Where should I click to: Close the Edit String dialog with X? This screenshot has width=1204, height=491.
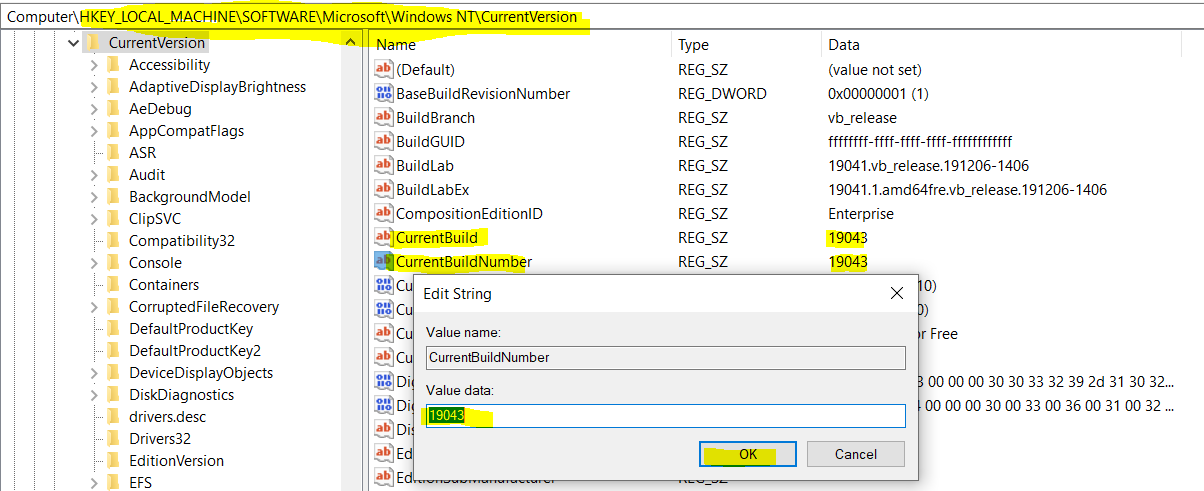pos(896,294)
